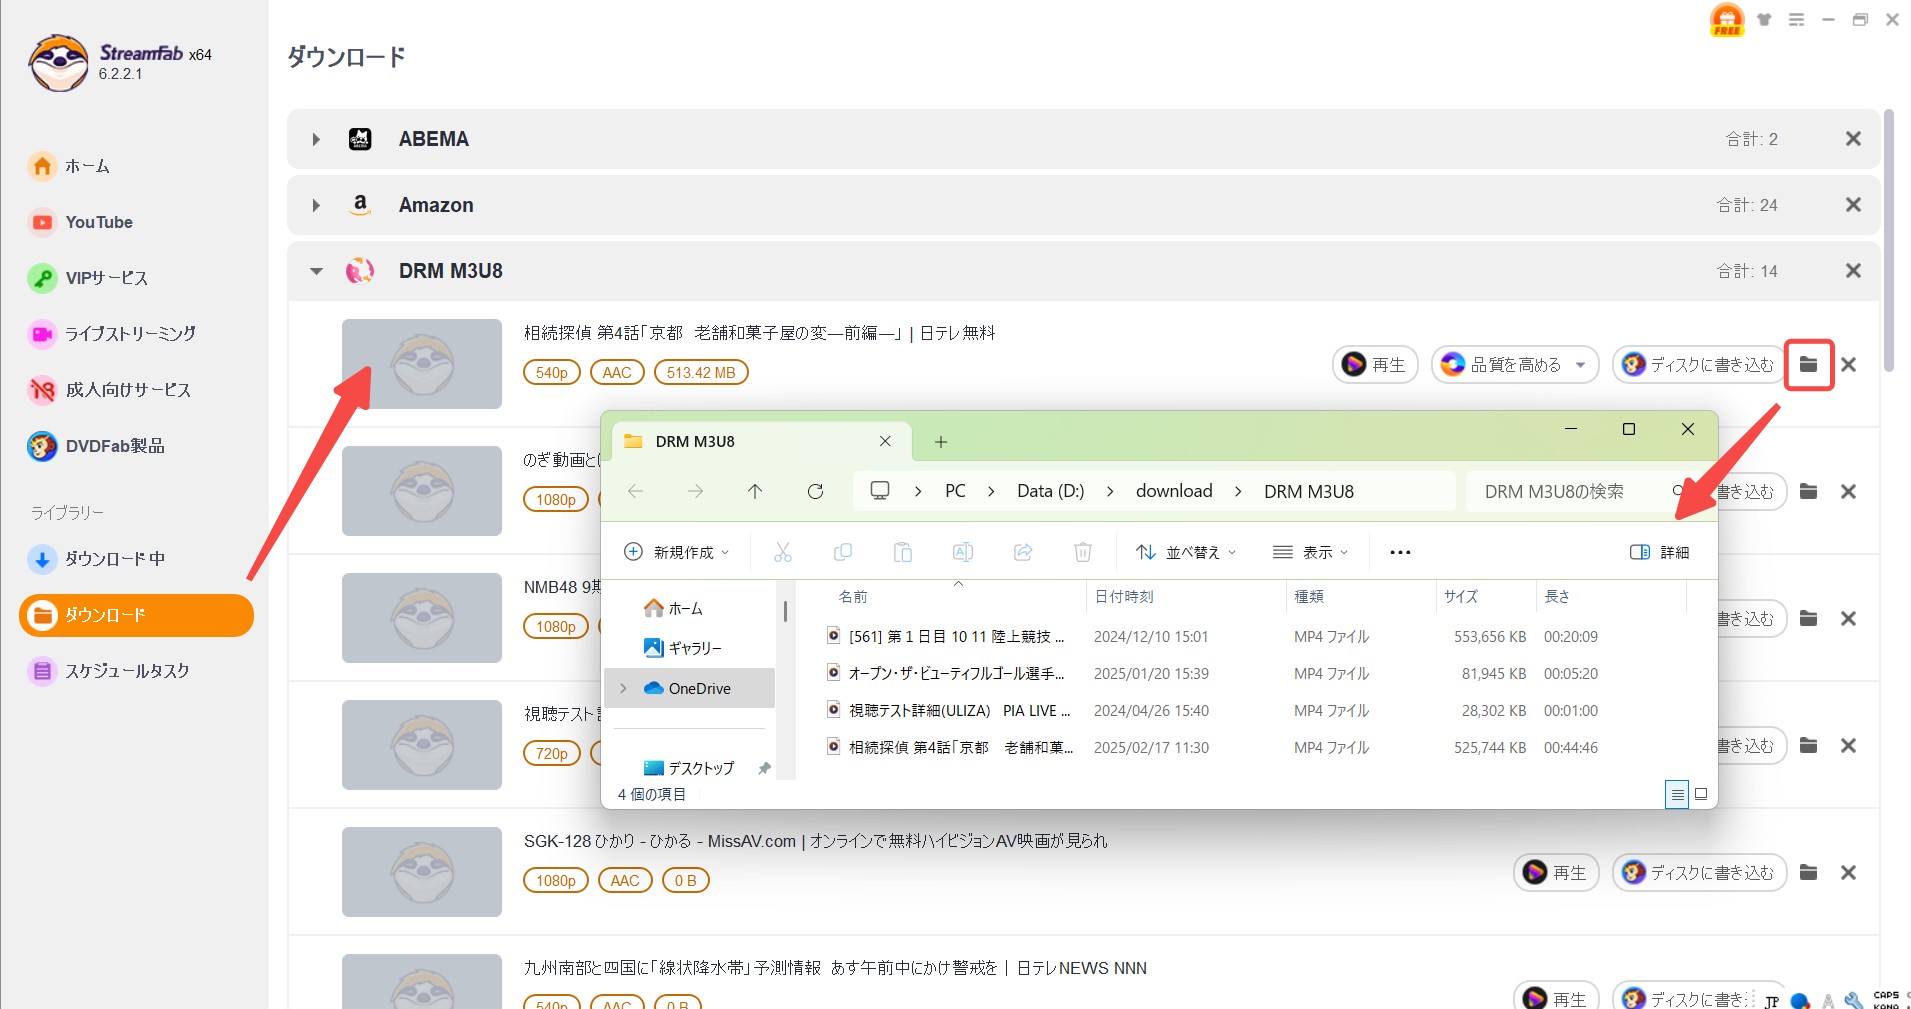
Task: Add a new tab in Explorer
Action: tap(941, 442)
